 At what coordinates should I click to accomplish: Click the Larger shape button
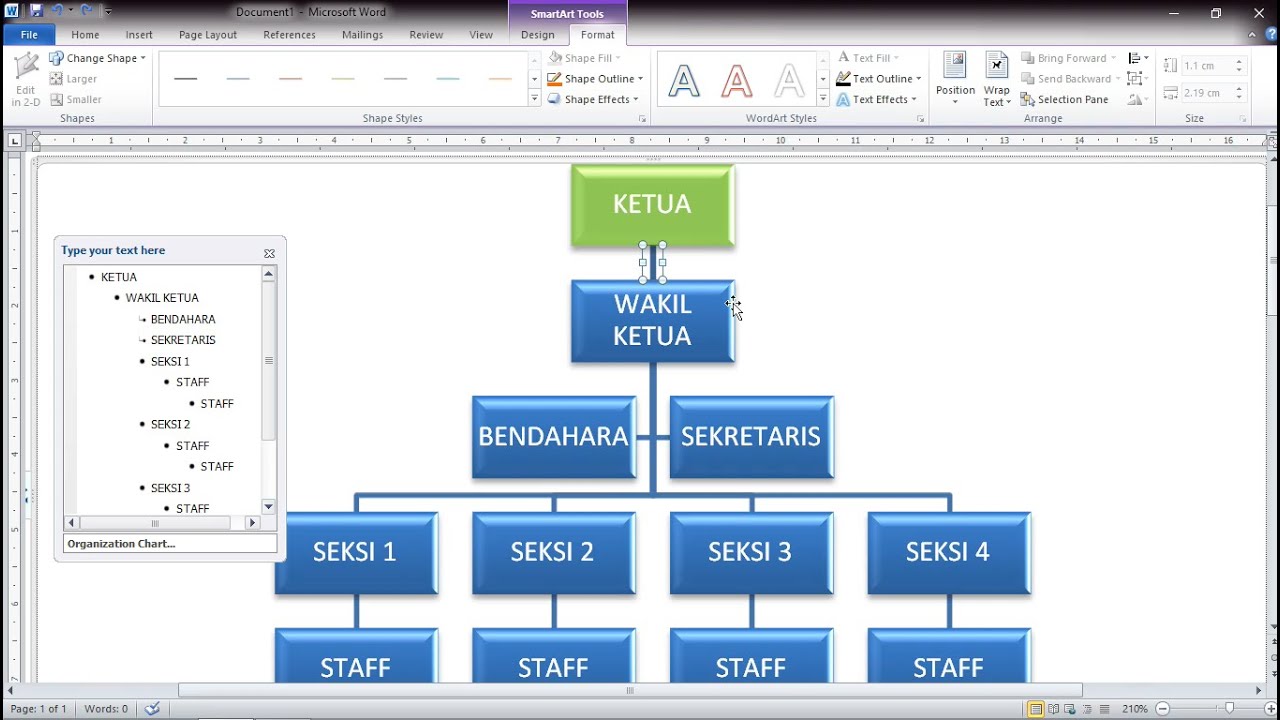(x=73, y=79)
